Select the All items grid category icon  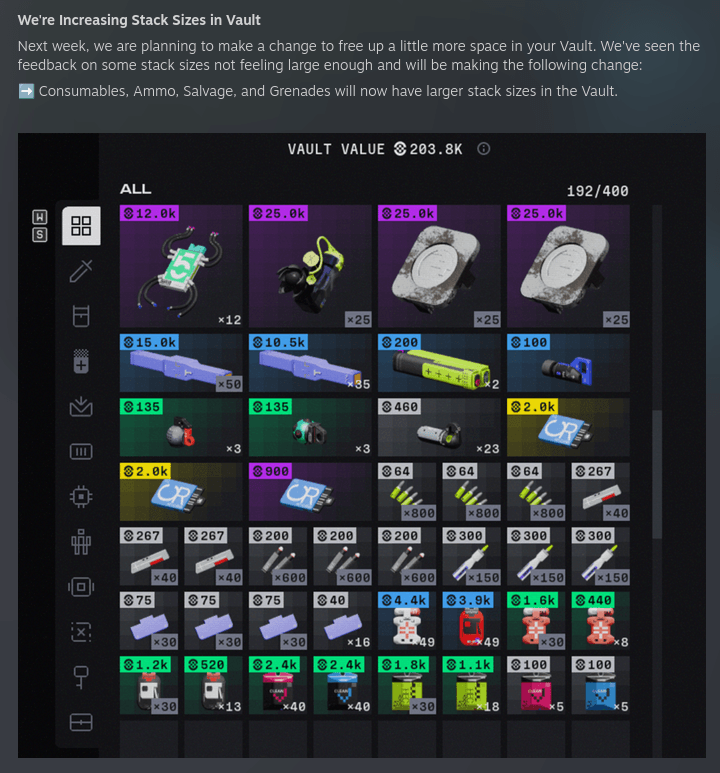pos(81,226)
